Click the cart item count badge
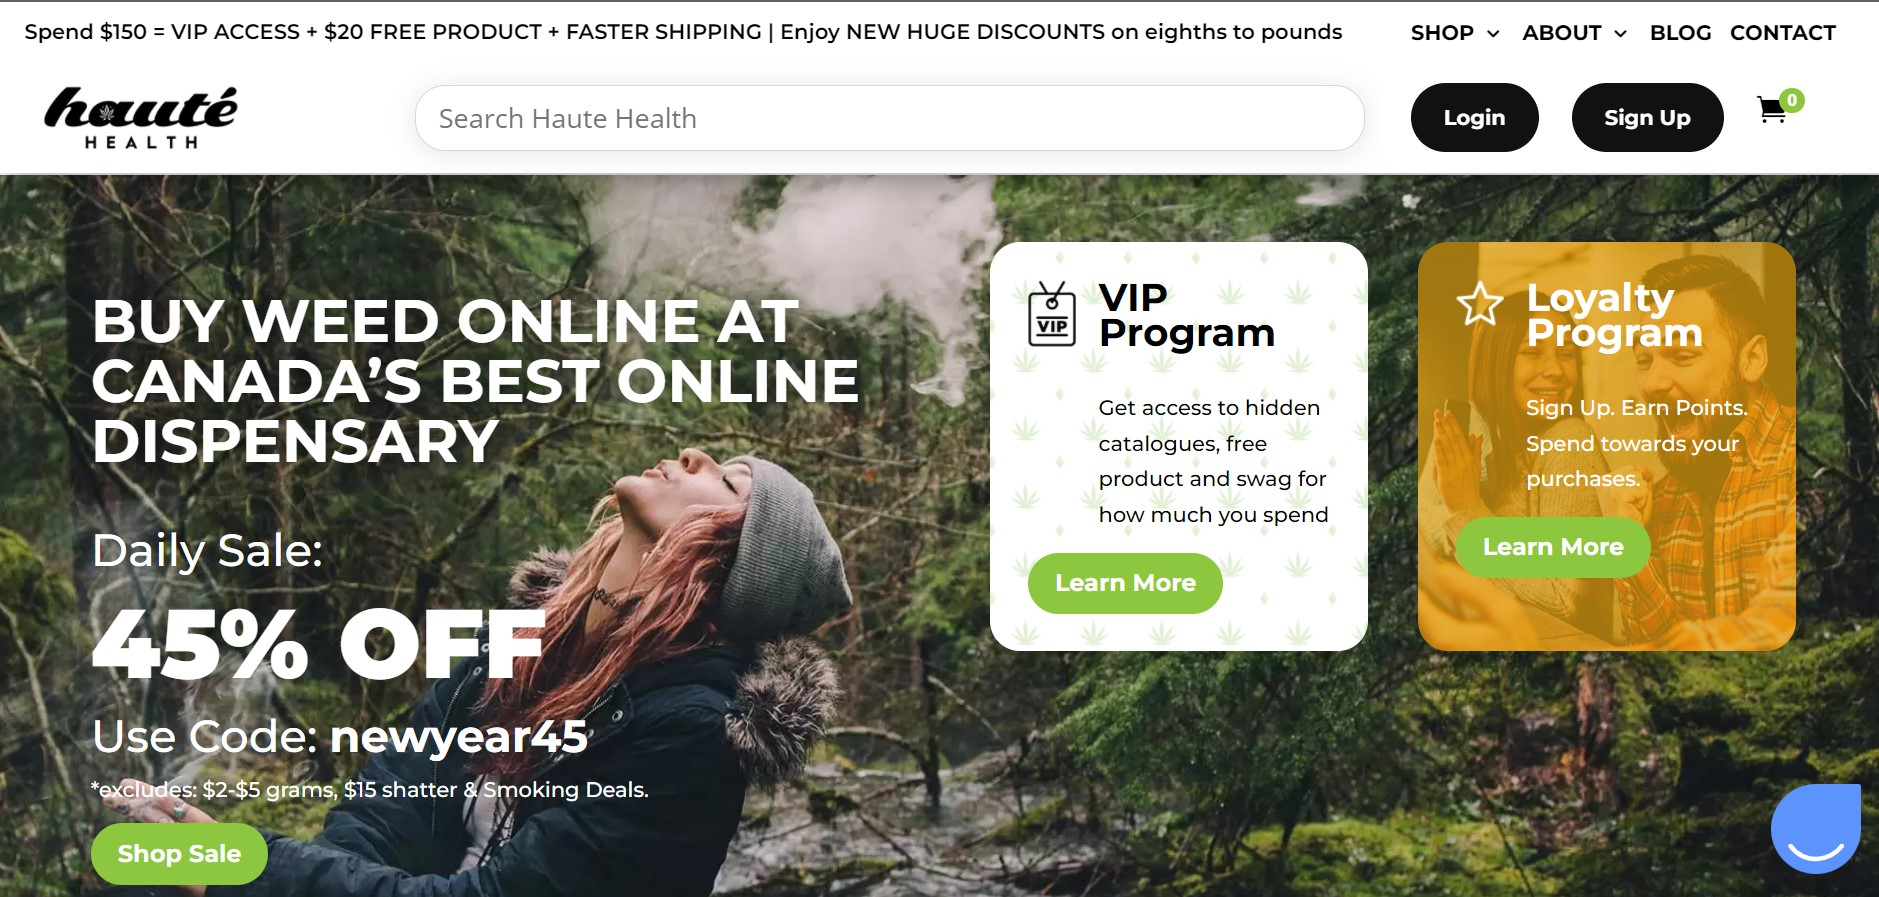The image size is (1879, 897). point(1792,100)
